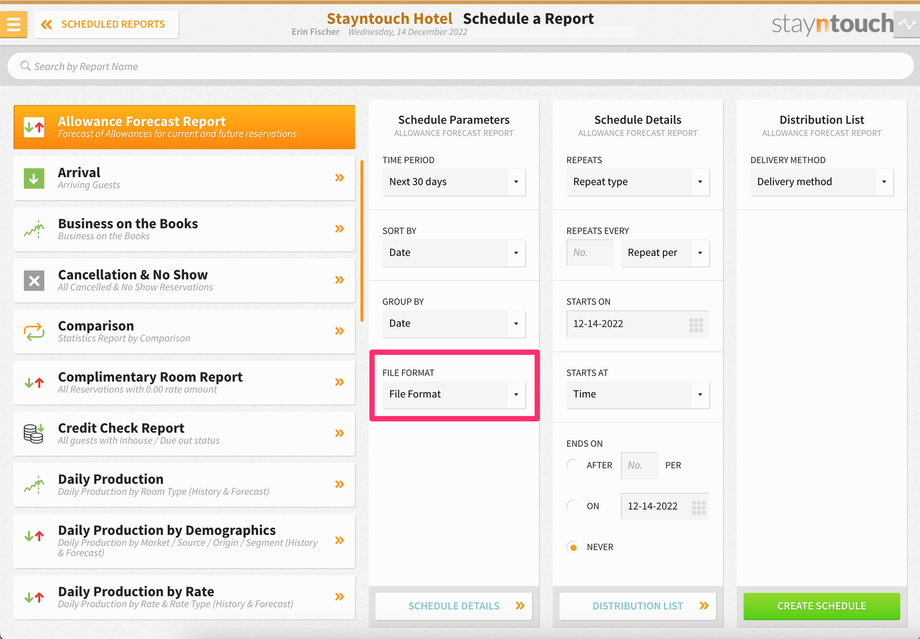
Task: Select the Ends On ON radio button
Action: (x=573, y=506)
